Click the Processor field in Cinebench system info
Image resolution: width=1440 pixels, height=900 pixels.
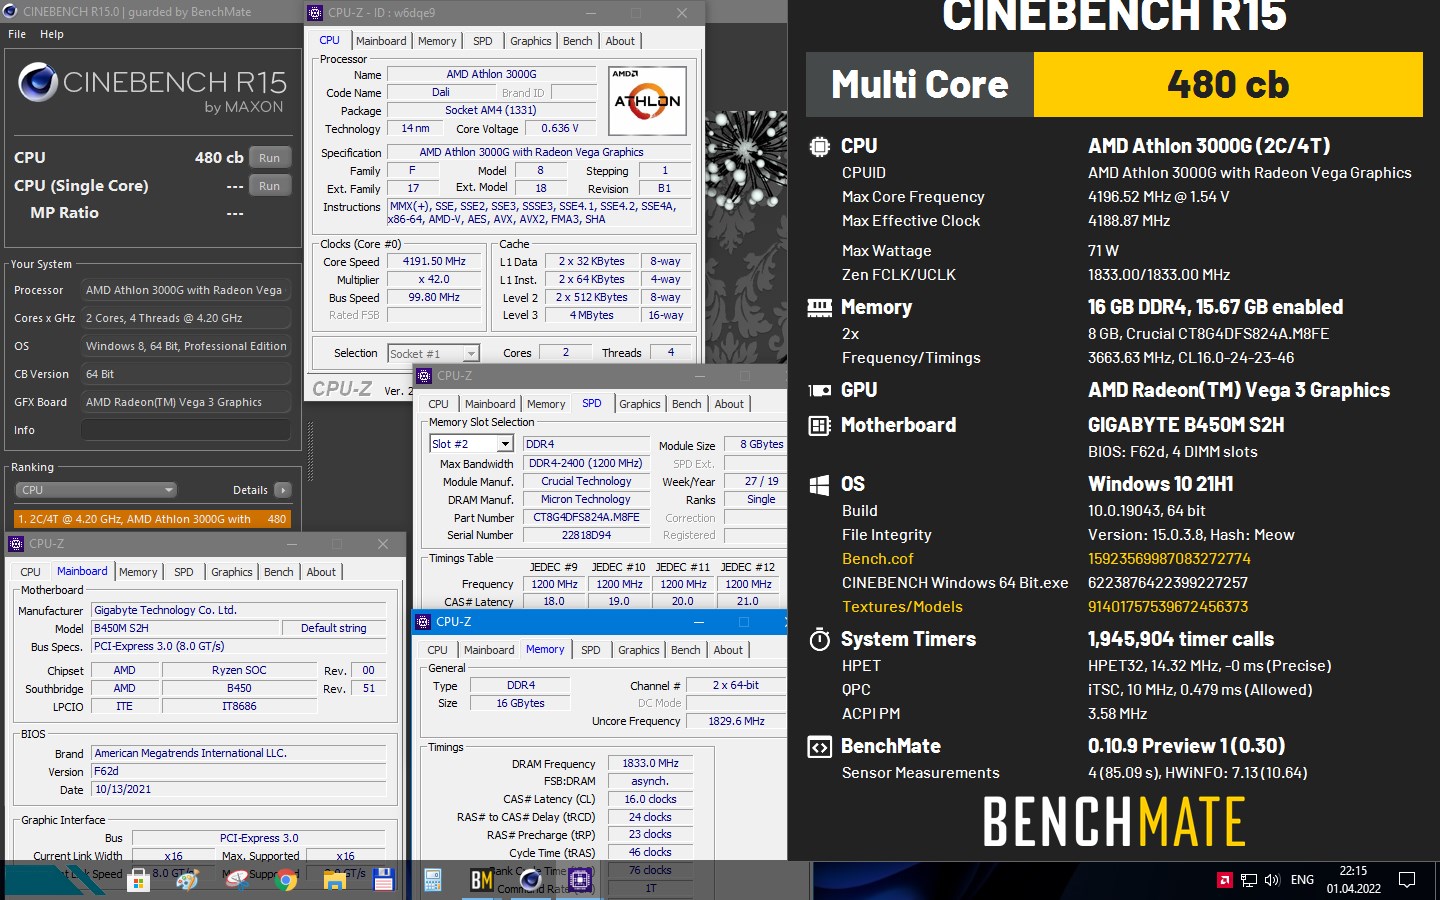coord(186,290)
